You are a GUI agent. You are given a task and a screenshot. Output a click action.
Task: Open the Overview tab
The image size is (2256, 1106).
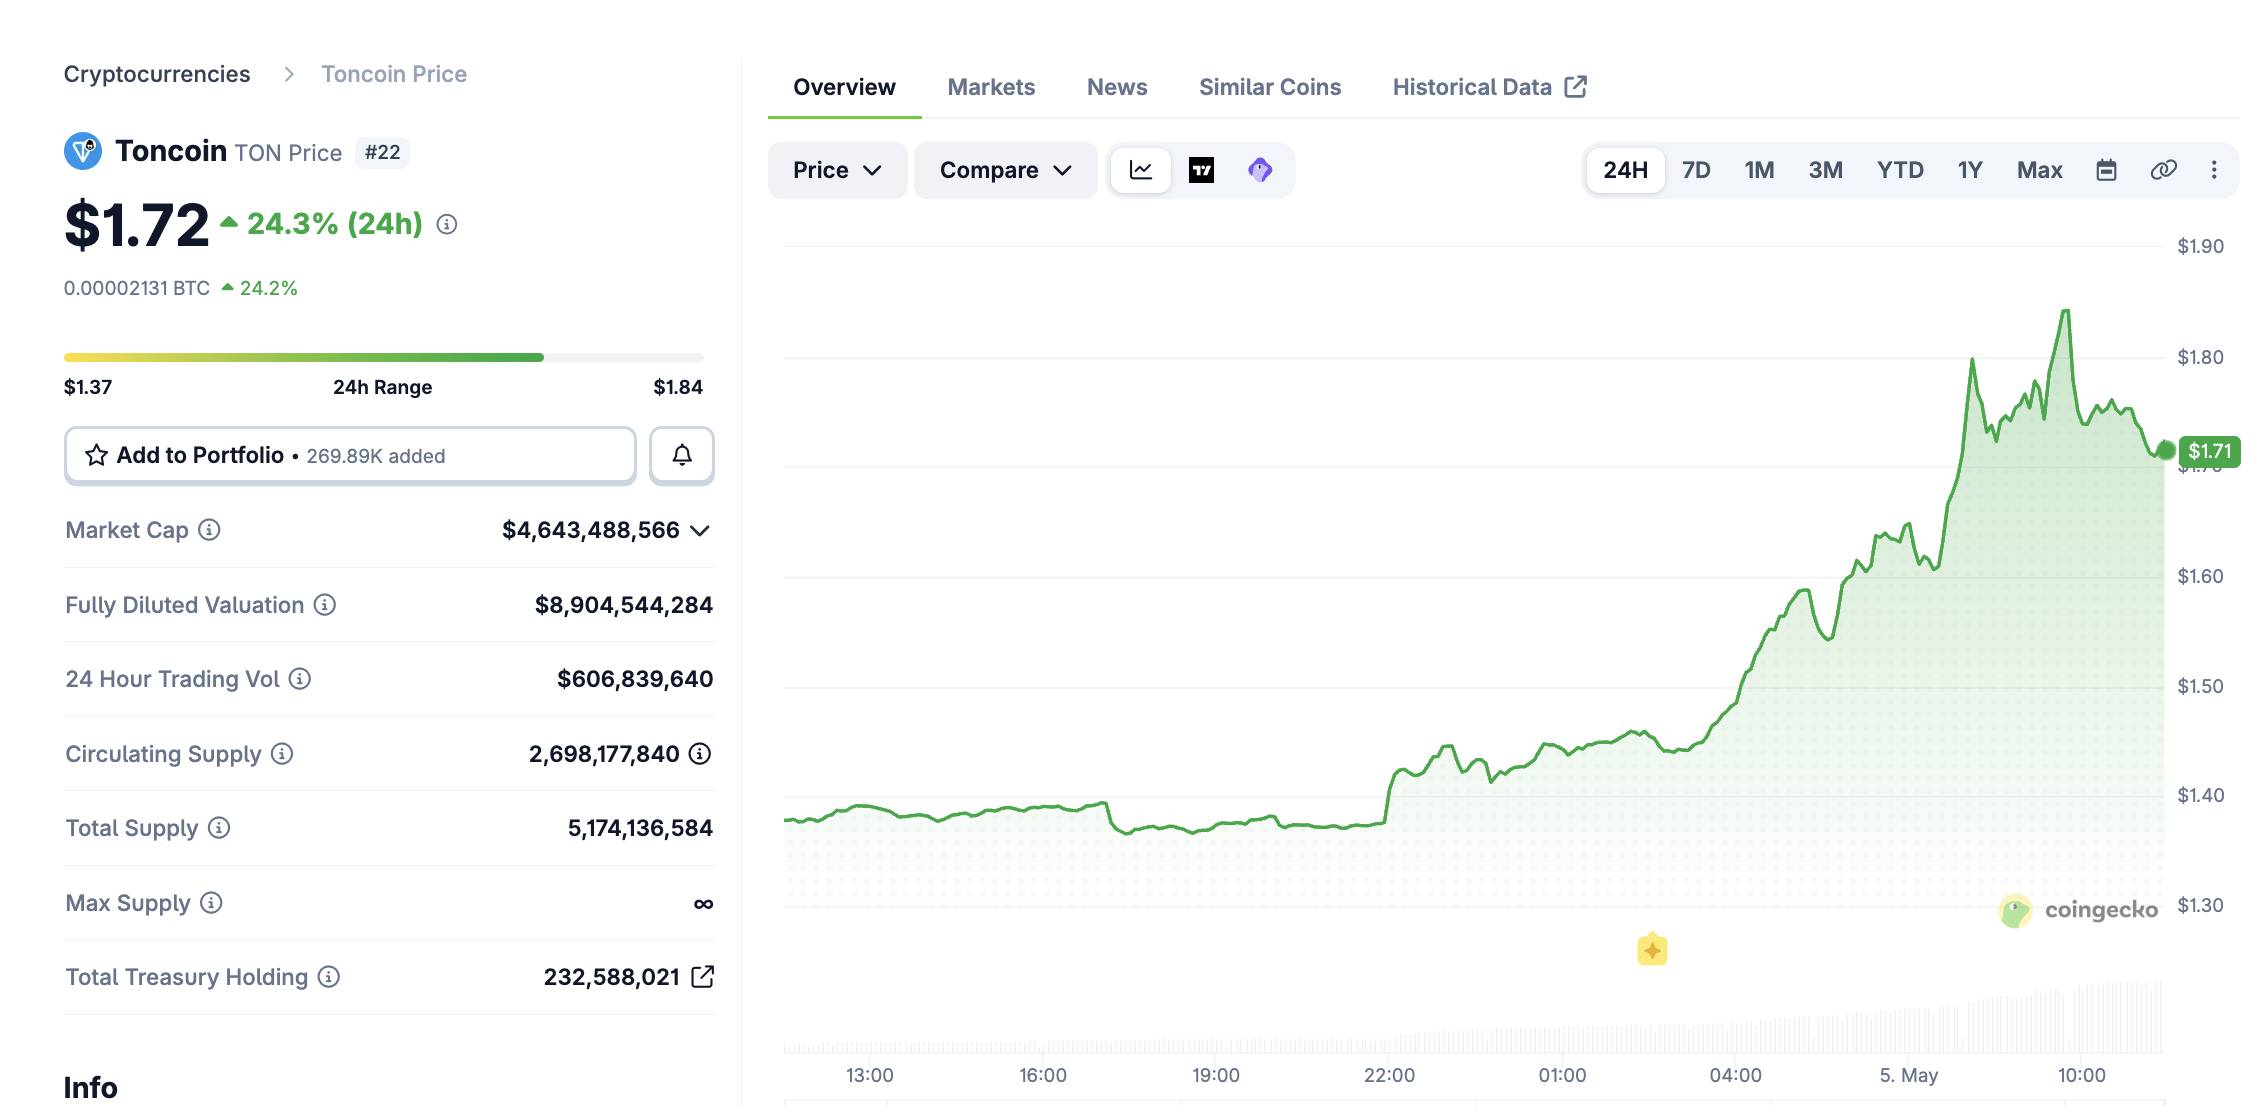pyautogui.click(x=844, y=88)
